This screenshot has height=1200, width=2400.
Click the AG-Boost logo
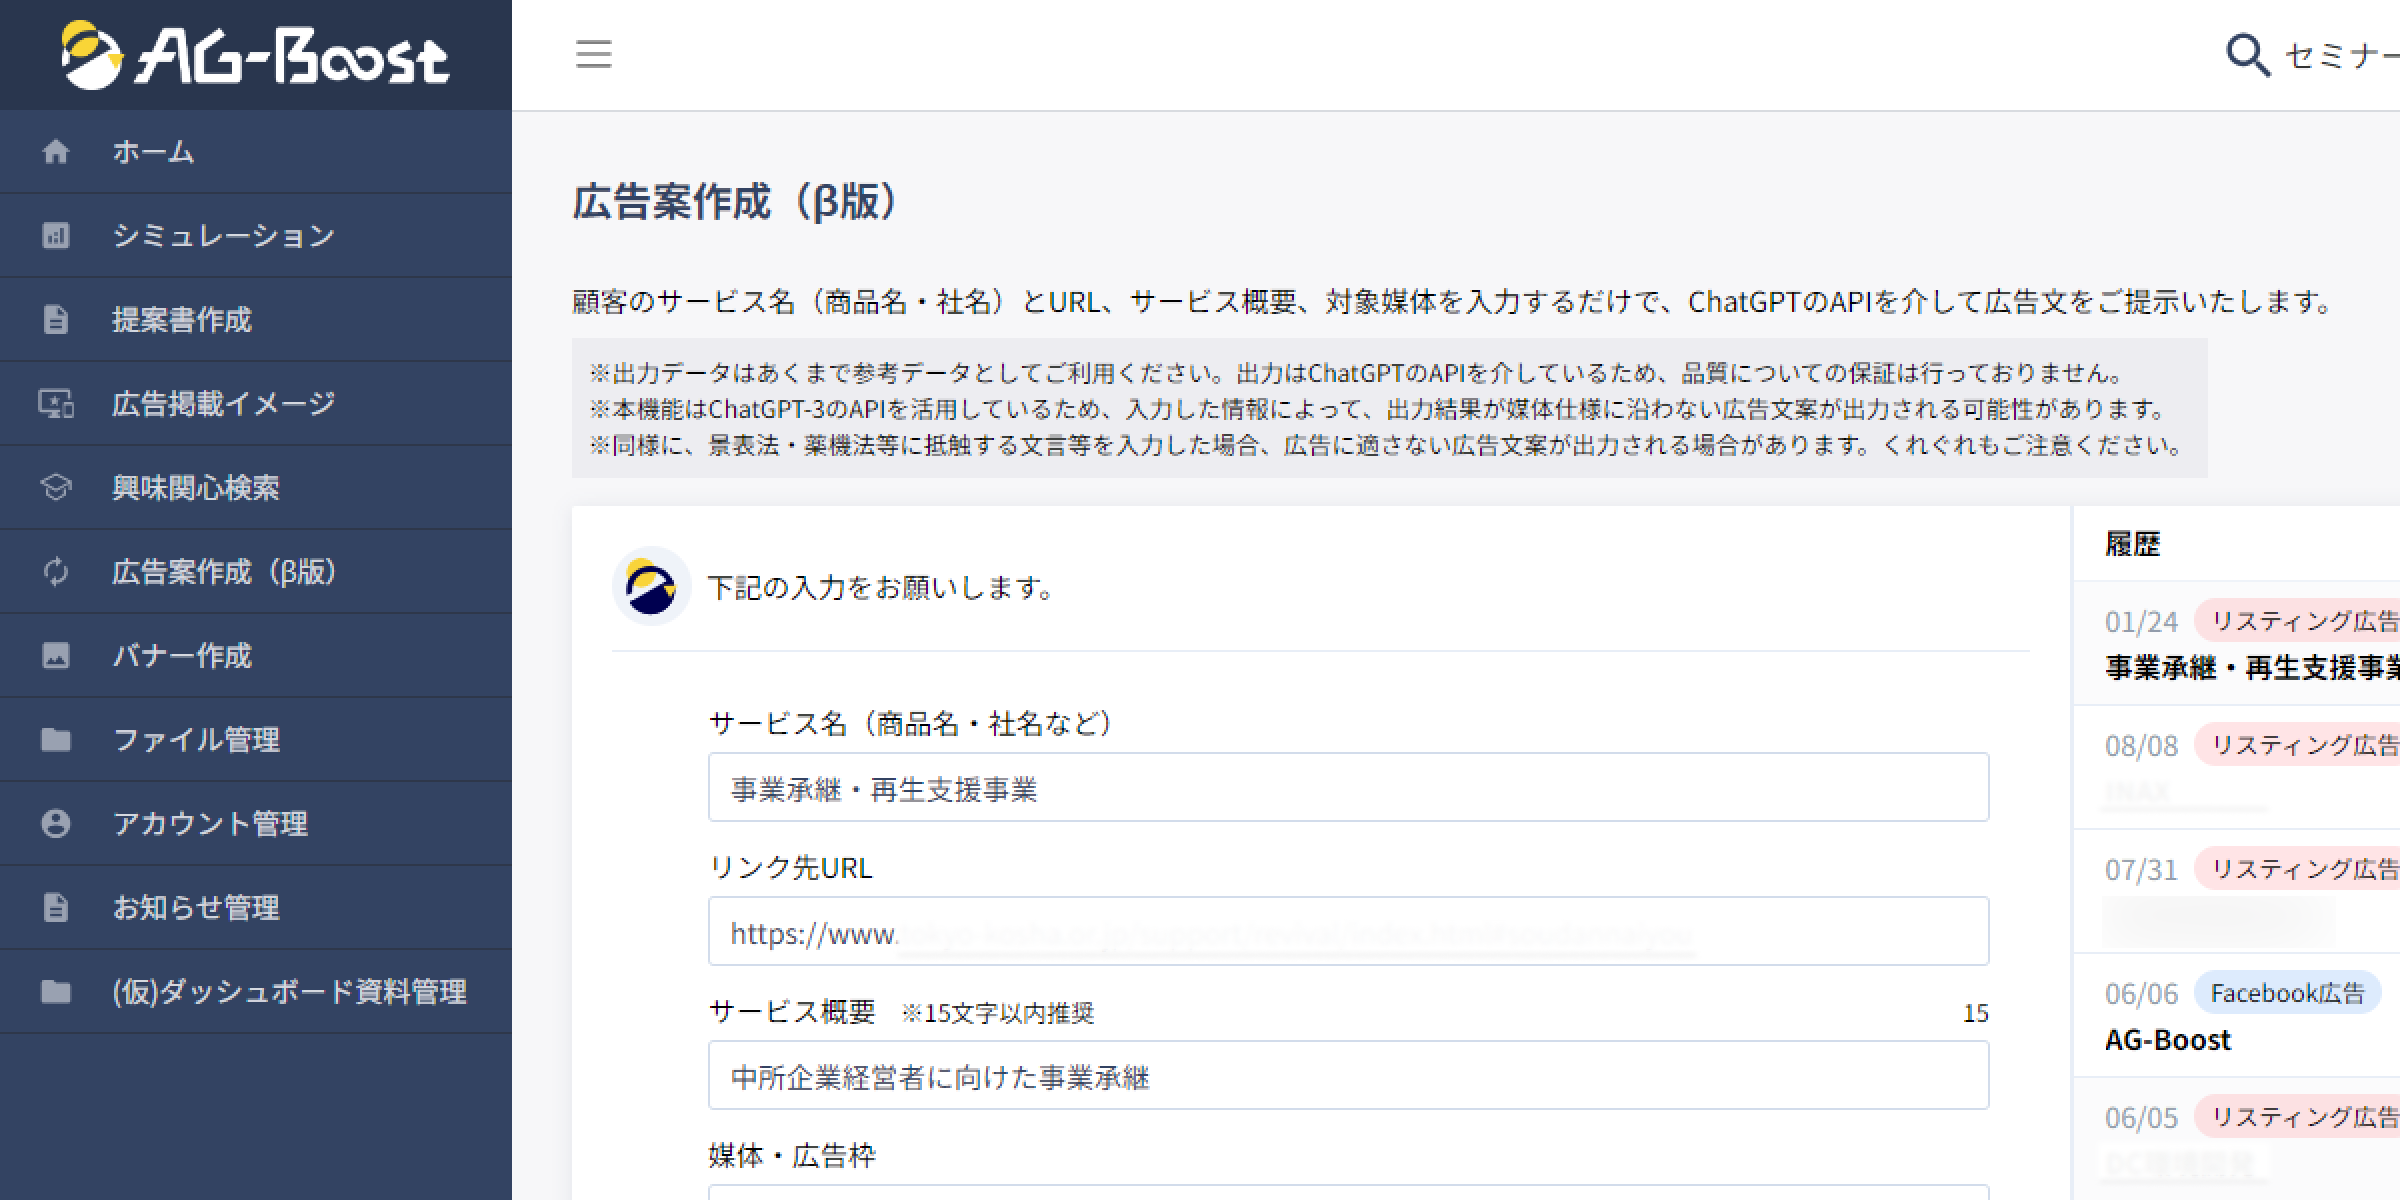tap(255, 55)
